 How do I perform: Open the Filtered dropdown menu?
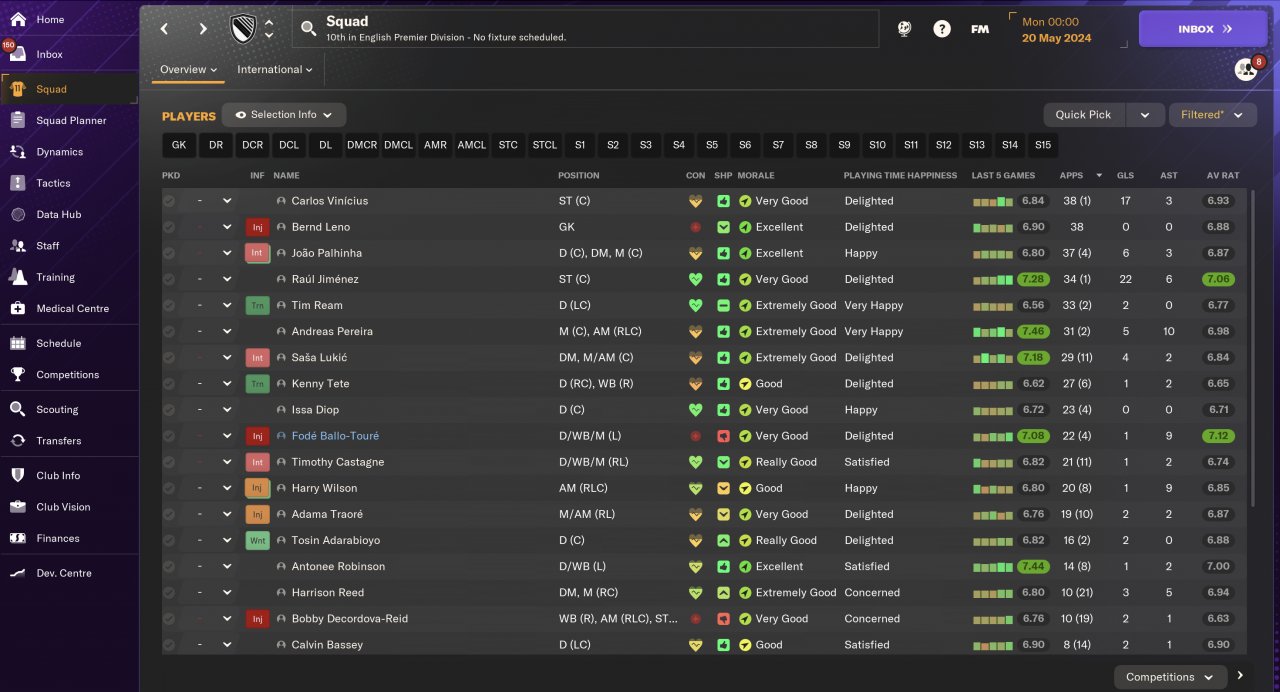[1212, 115]
